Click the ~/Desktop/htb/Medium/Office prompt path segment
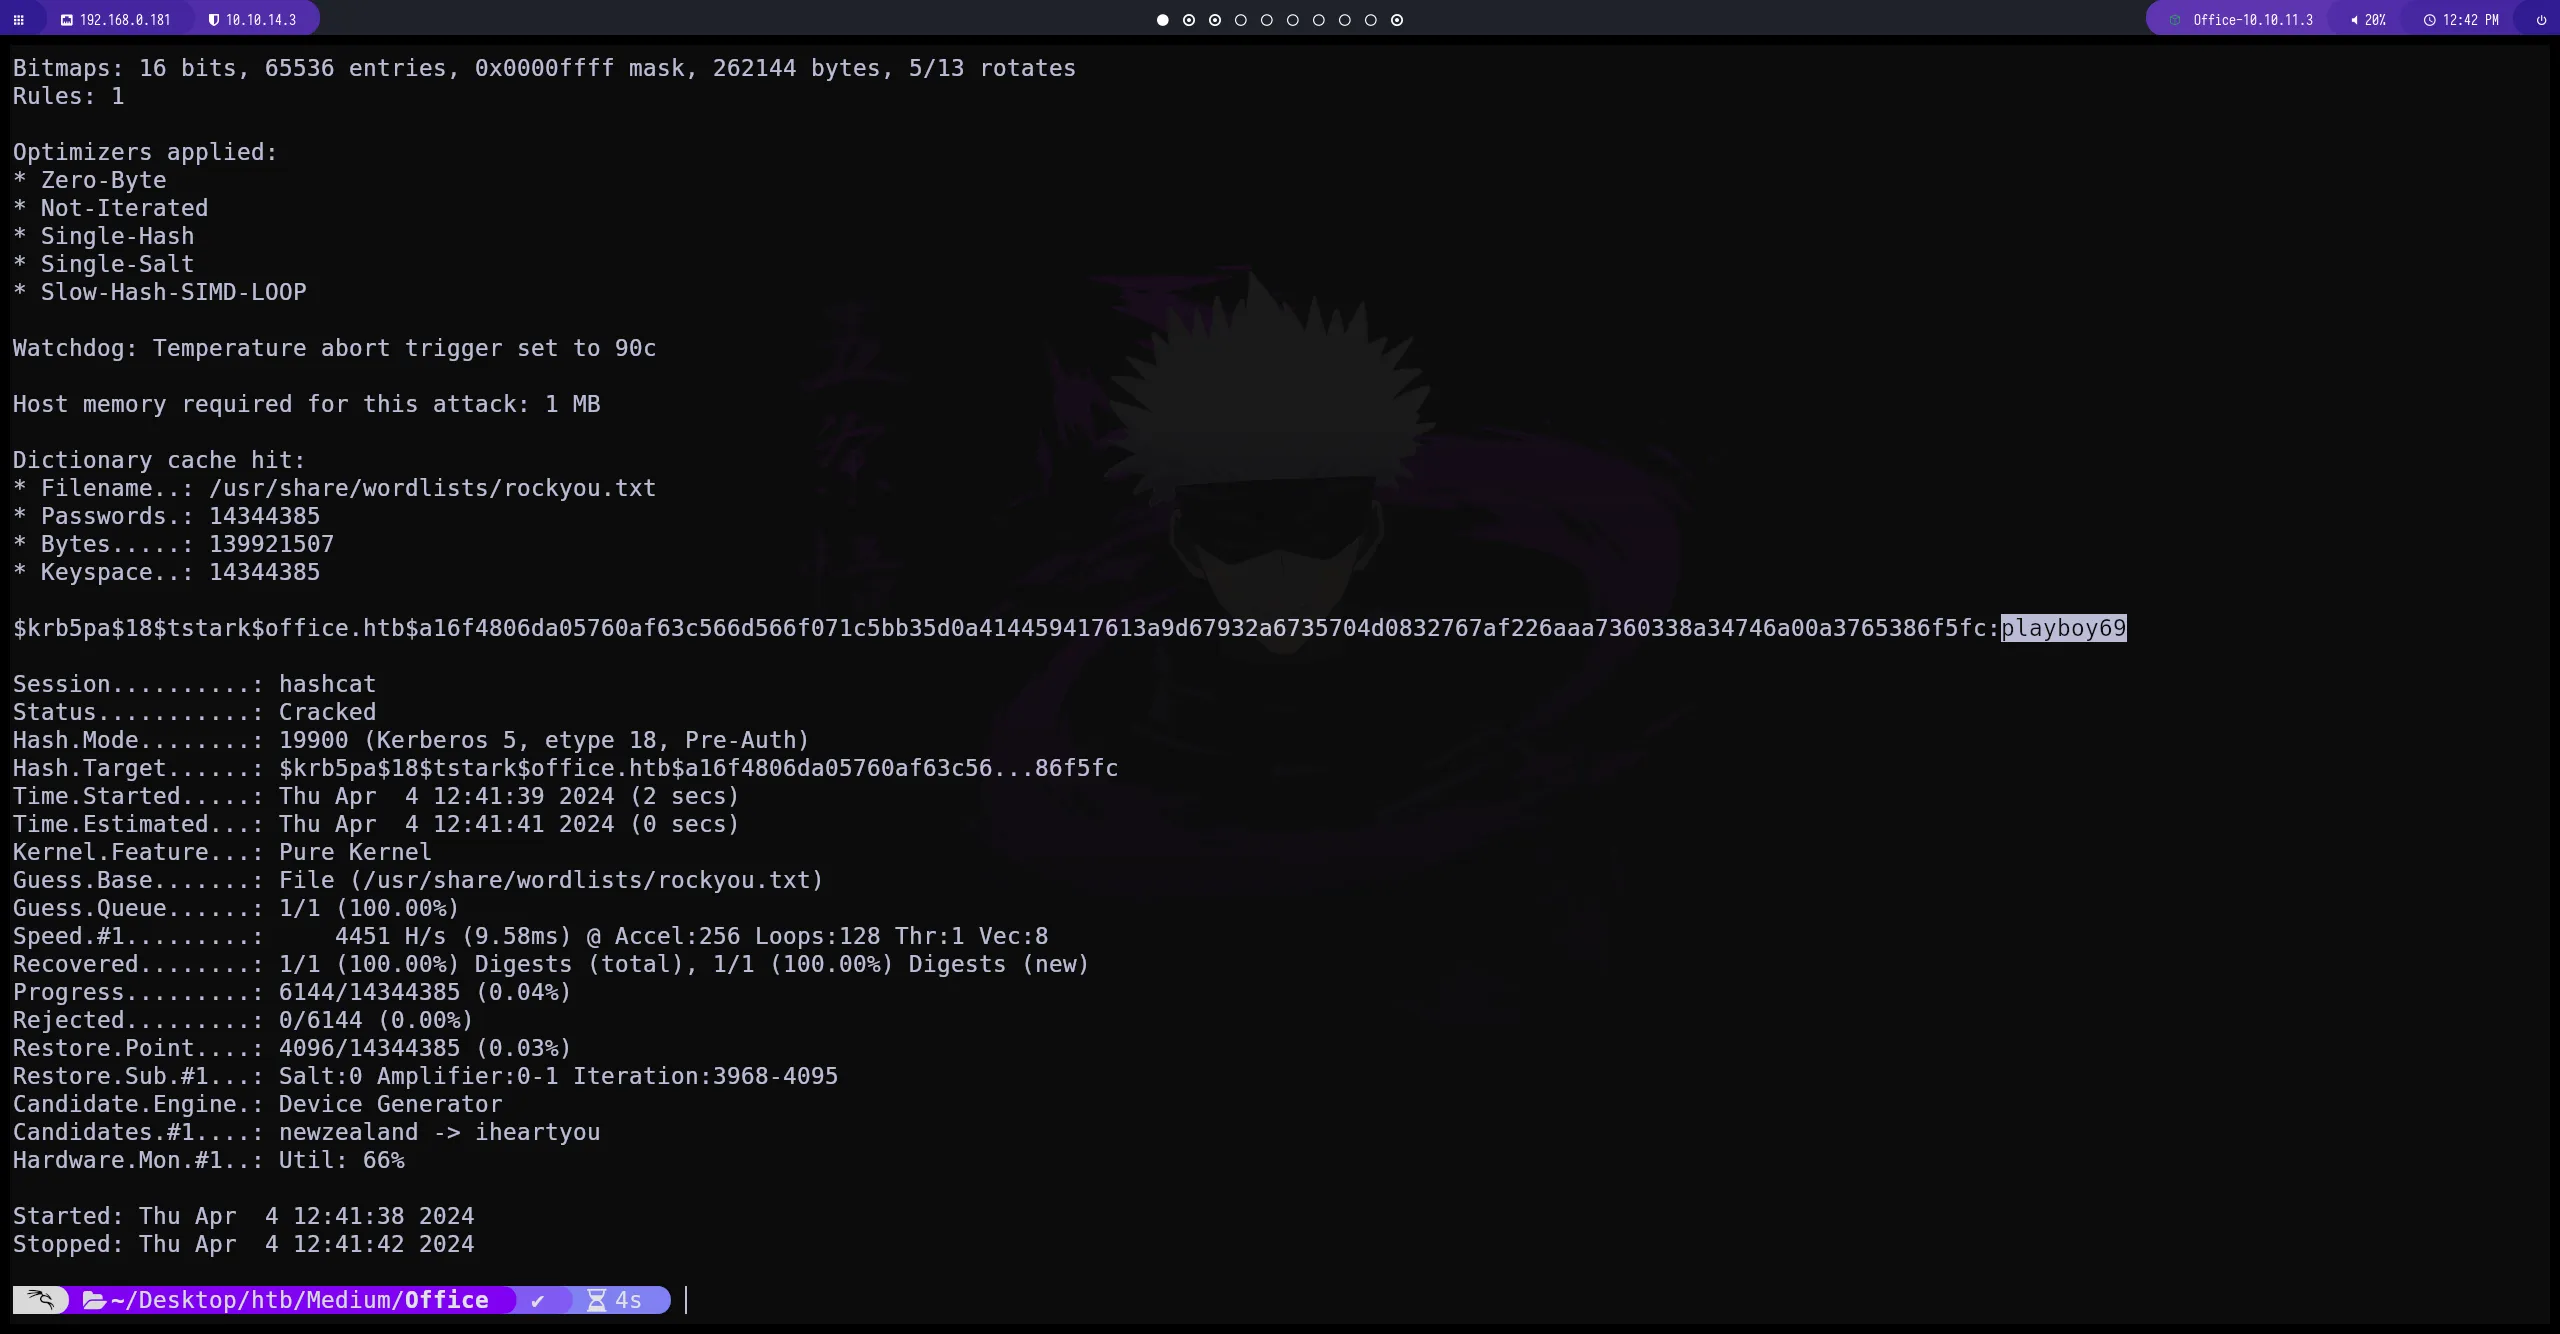This screenshot has width=2560, height=1334. tap(299, 1300)
